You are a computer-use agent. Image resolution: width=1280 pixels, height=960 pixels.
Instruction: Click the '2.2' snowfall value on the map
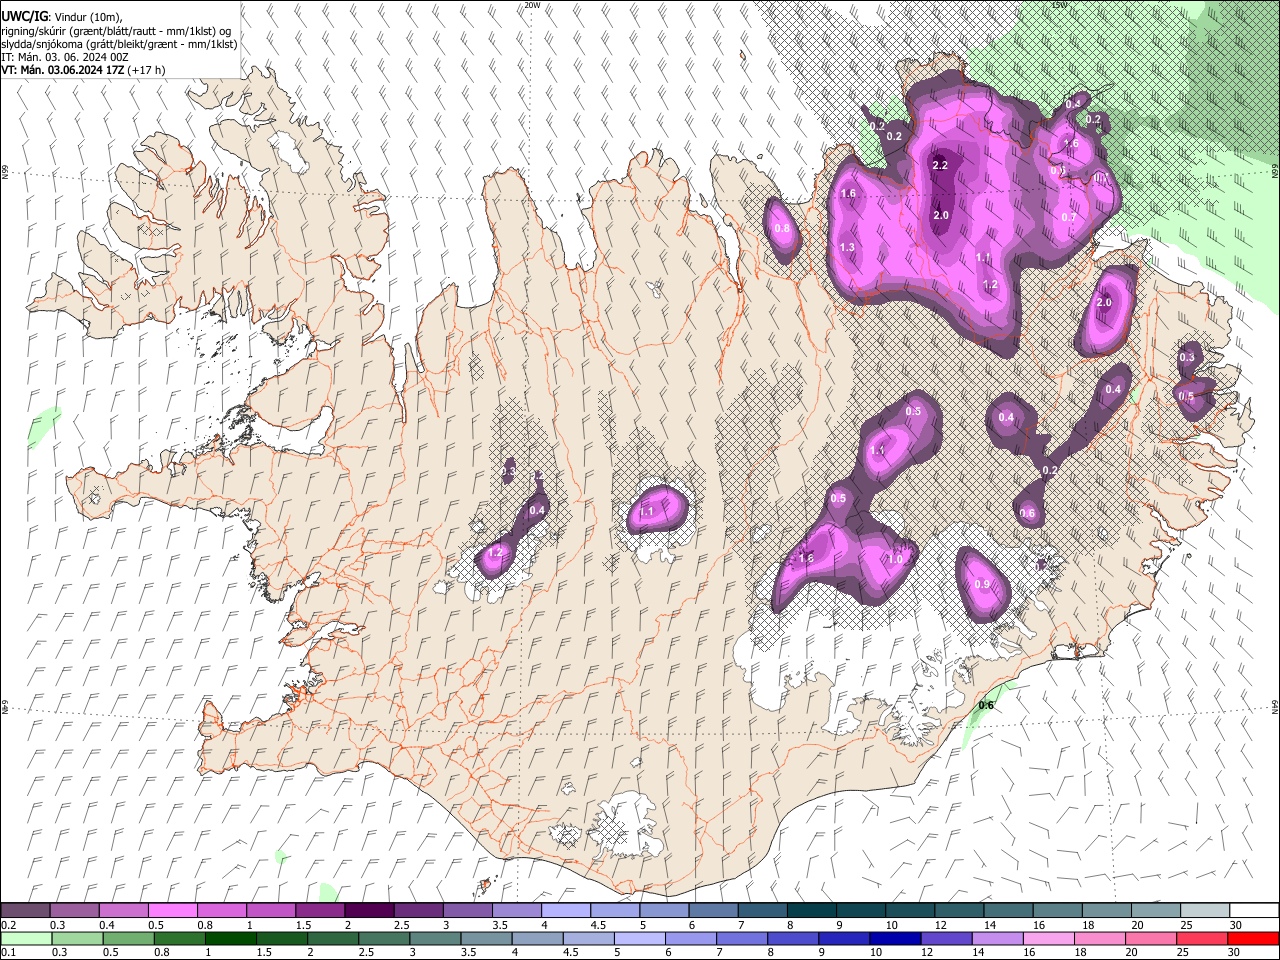point(940,165)
